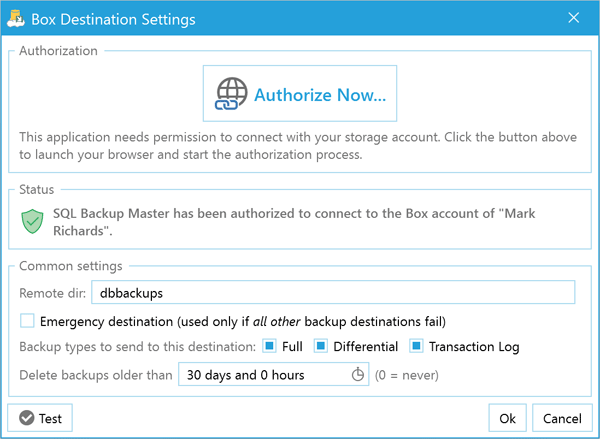
Task: Click the Authorize Now button
Action: point(300,93)
